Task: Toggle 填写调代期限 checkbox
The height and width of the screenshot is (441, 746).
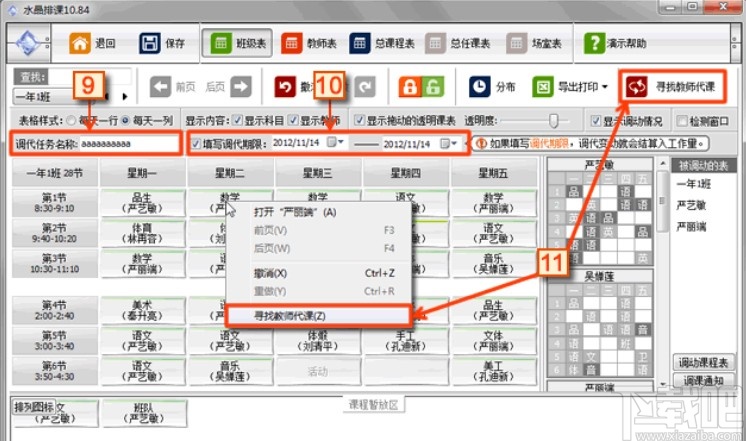Action: [x=196, y=143]
